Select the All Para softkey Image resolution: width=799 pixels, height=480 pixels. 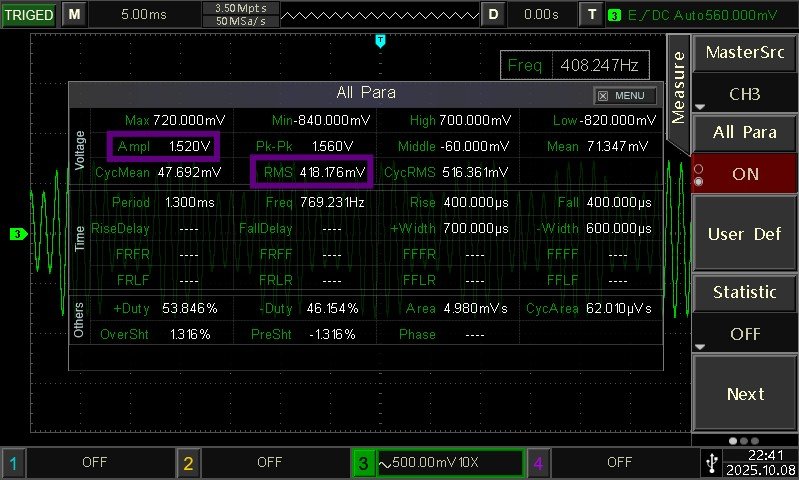pos(744,132)
